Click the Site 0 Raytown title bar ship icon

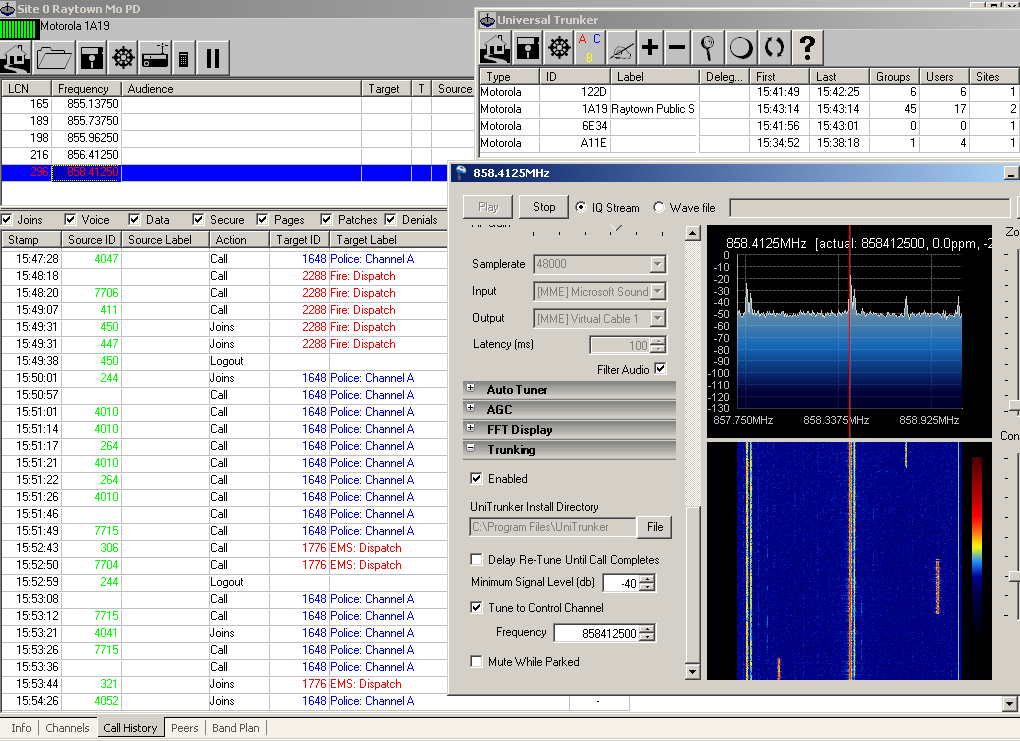[x=7, y=8]
